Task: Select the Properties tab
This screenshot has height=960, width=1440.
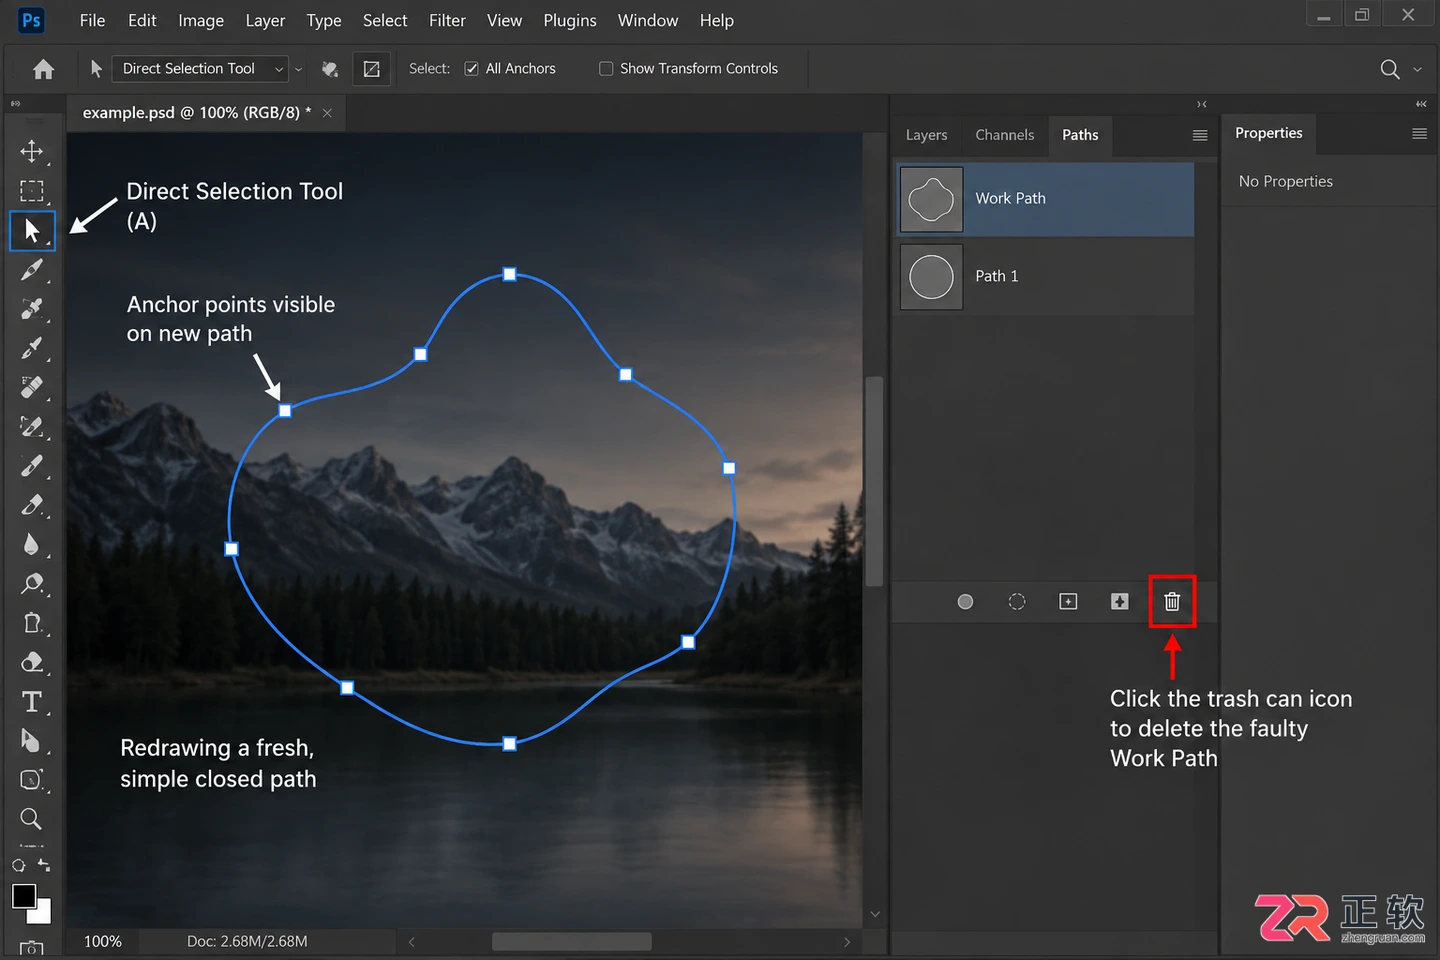Action: (1268, 133)
